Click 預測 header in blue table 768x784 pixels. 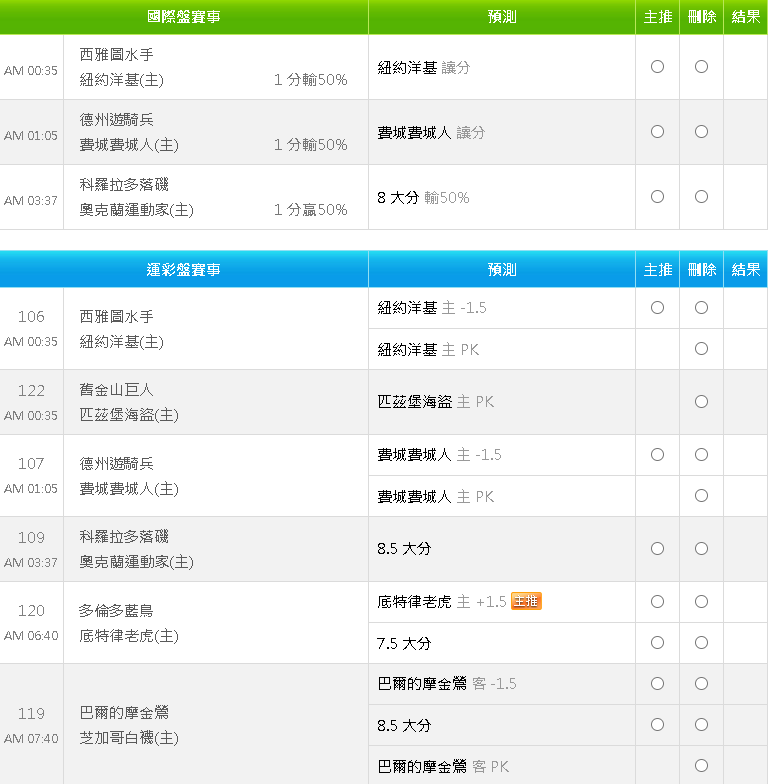pyautogui.click(x=502, y=270)
